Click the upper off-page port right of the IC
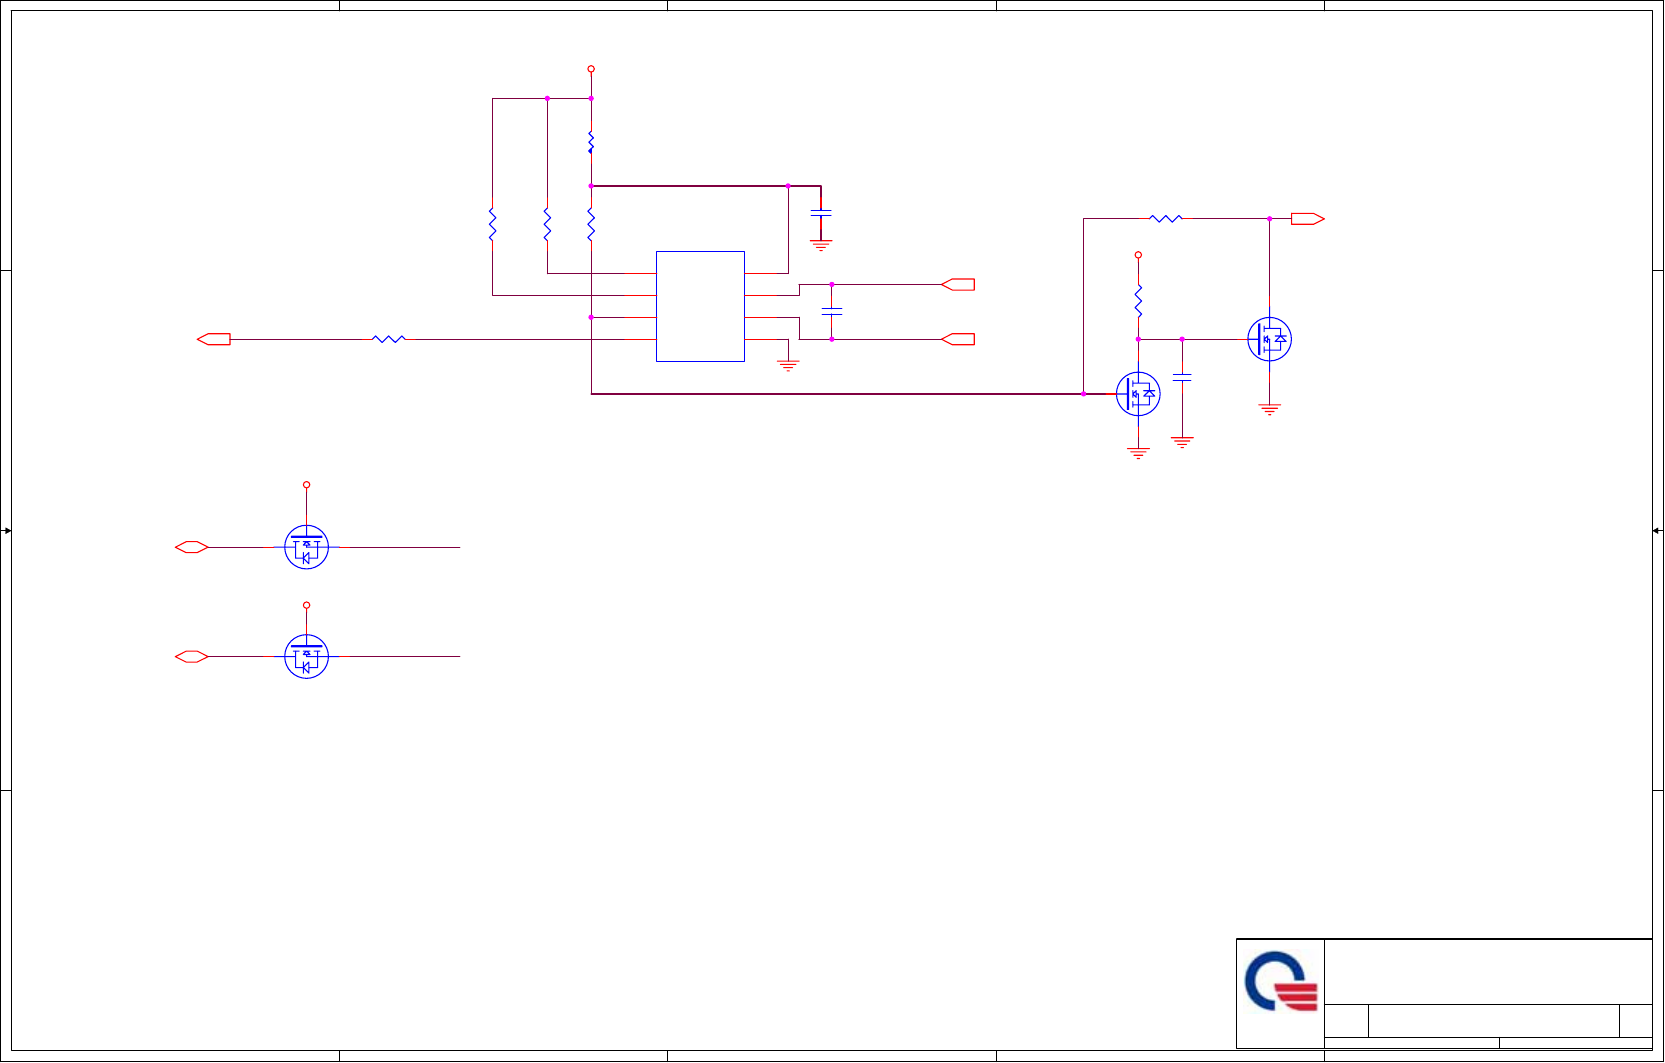 point(958,285)
